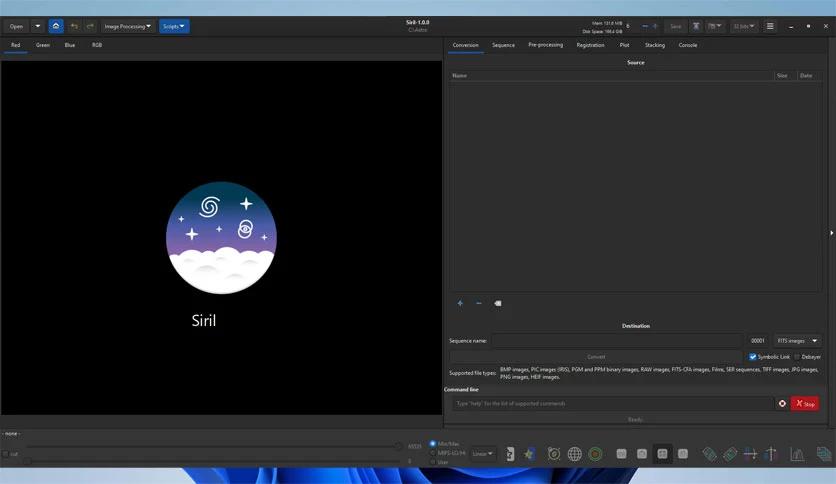The image size is (836, 484).
Task: Click the Convert button
Action: pos(596,357)
